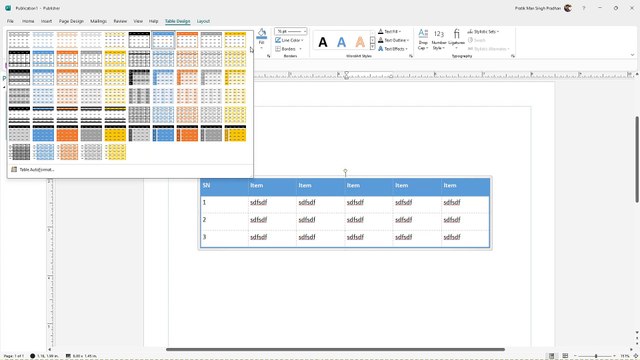Click the Line Color pen icon

click(x=278, y=40)
